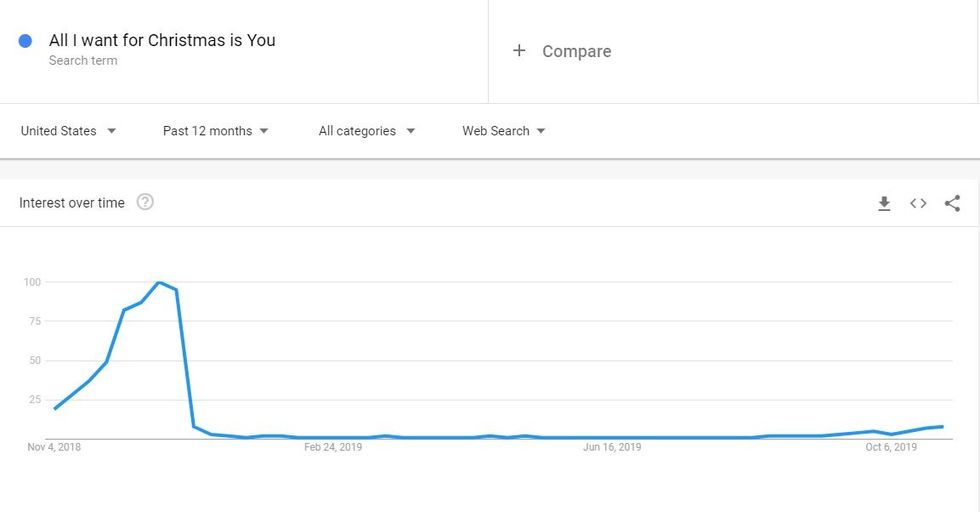Click the peak point at 100 on the chart

[159, 282]
